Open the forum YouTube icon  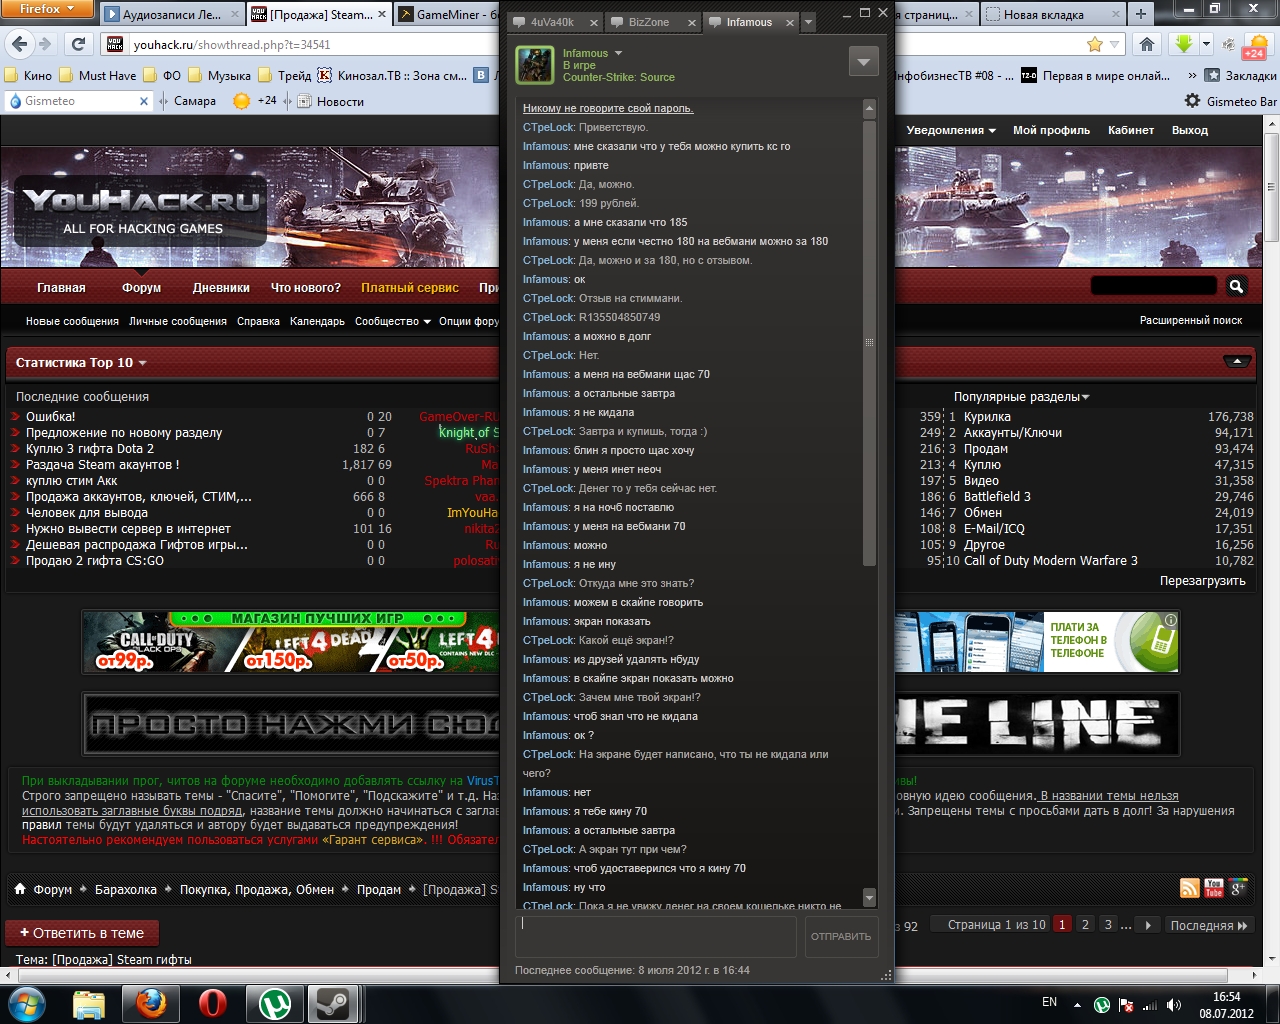point(1214,888)
